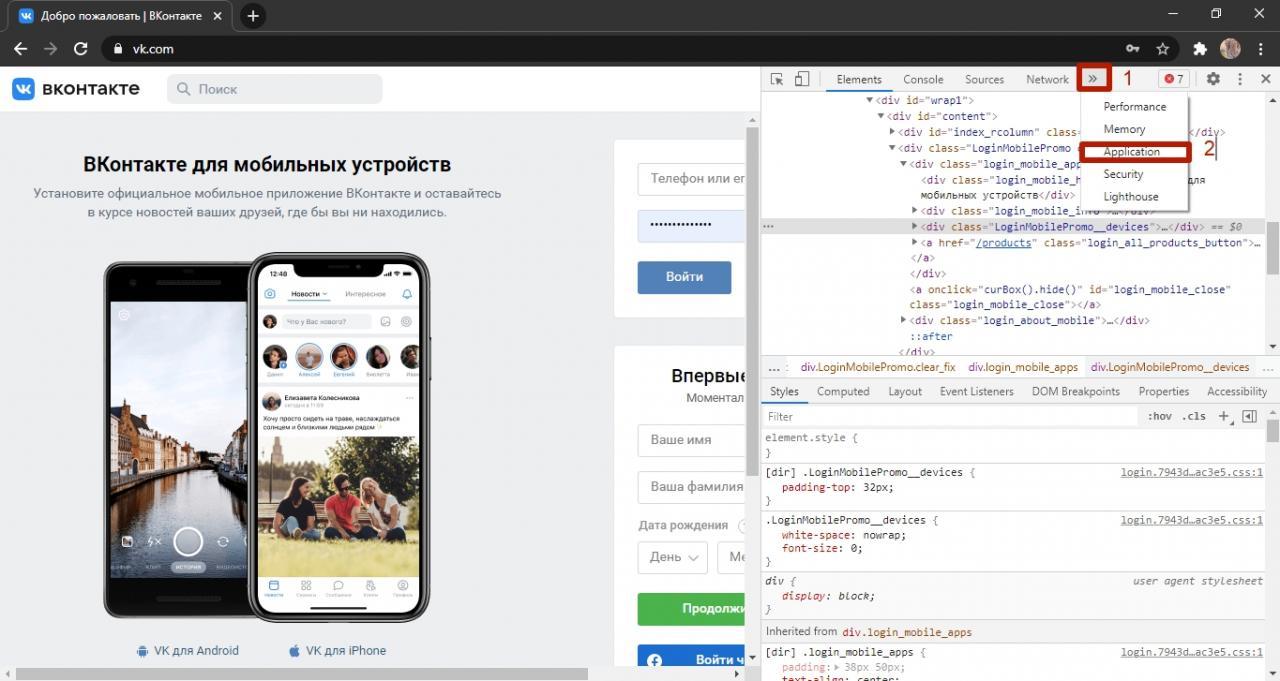Open a new browser tab
Screen dimensions: 1280x681
[253, 16]
